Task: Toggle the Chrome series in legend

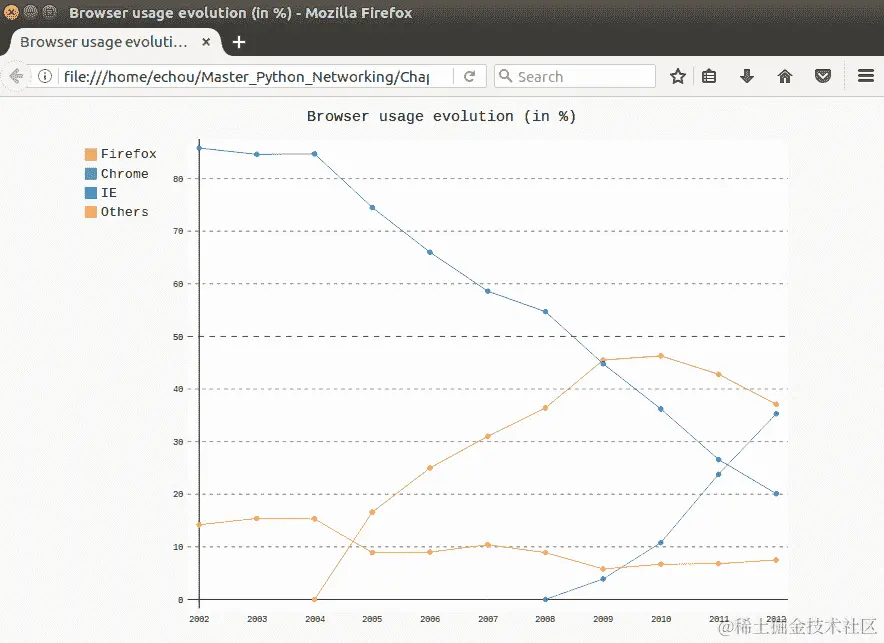Action: (x=116, y=174)
